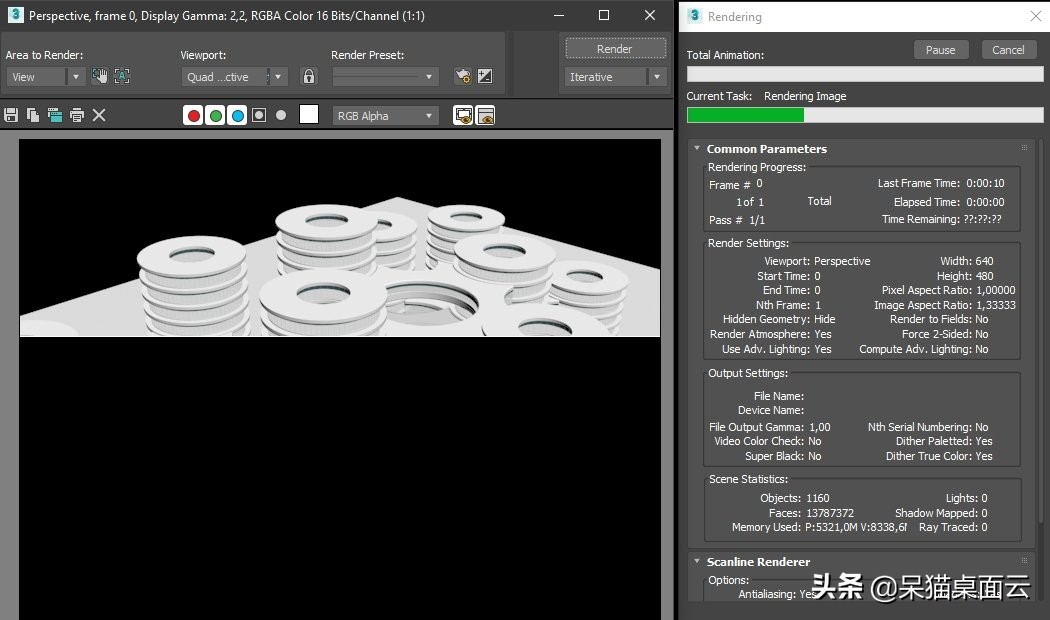1050x620 pixels.
Task: Click the Copy Image icon
Action: tap(33, 115)
